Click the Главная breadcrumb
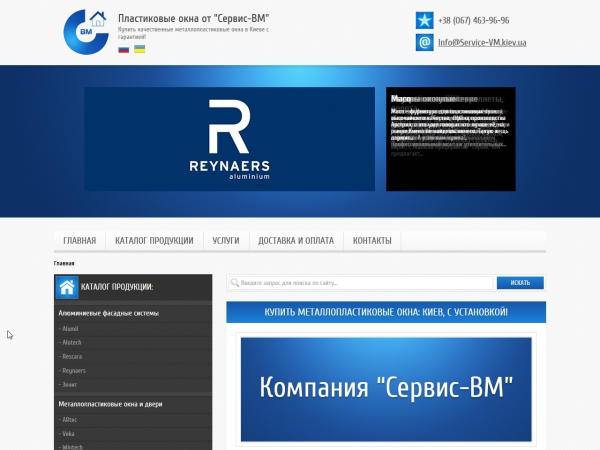 point(64,263)
